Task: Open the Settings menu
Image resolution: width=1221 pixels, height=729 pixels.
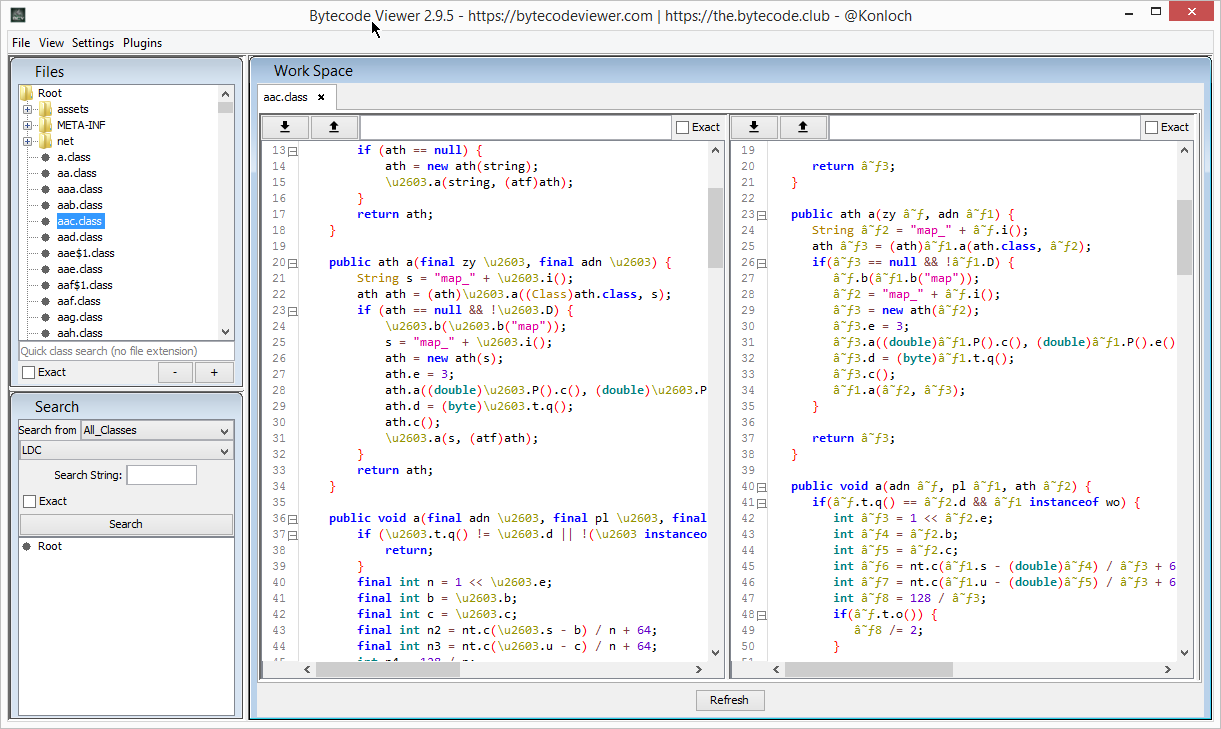Action: click(93, 43)
